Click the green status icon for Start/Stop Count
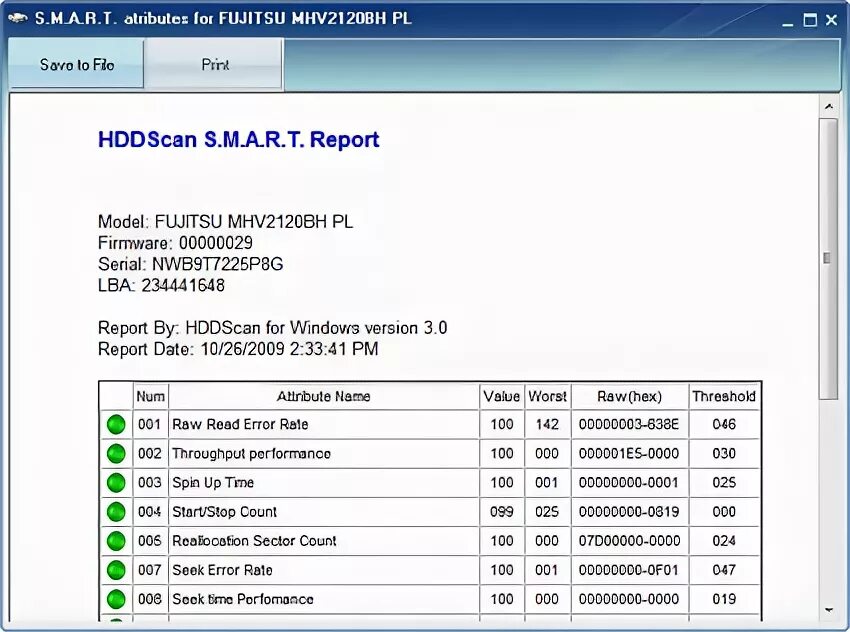The height and width of the screenshot is (632, 850). [116, 512]
